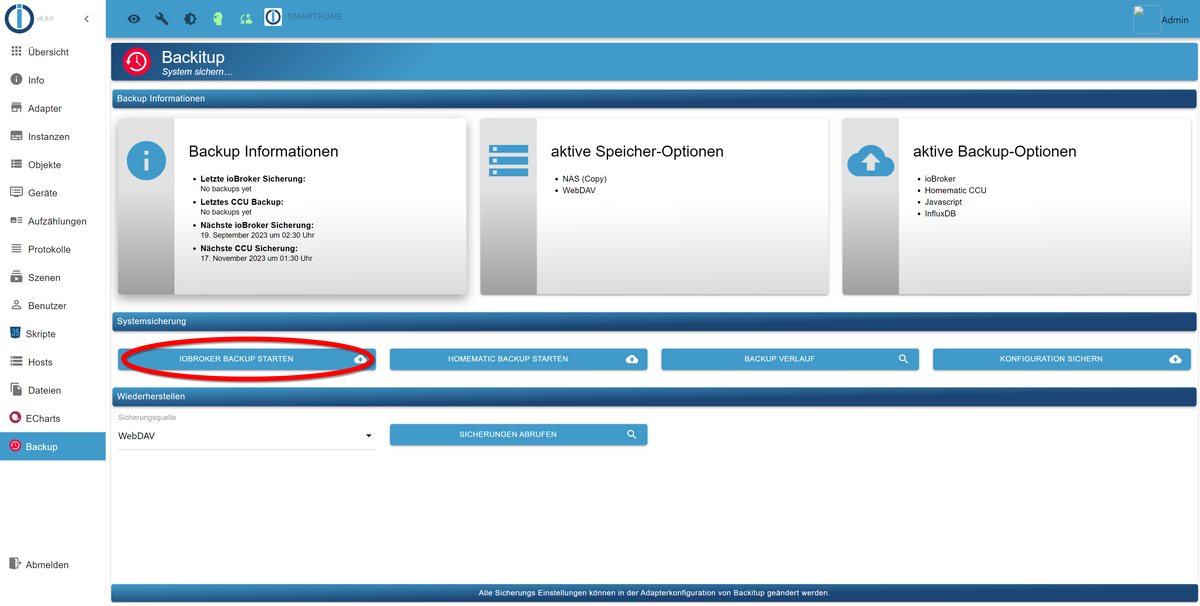Click 'Homematic CCU' backup option text
Screen dimensions: 1200x606
(955, 190)
